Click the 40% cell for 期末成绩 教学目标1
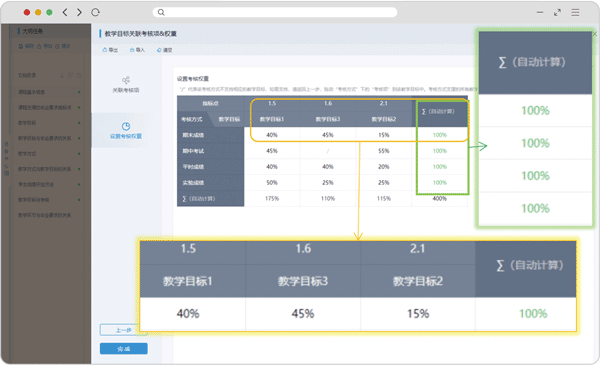The width and height of the screenshot is (600, 366). click(272, 135)
